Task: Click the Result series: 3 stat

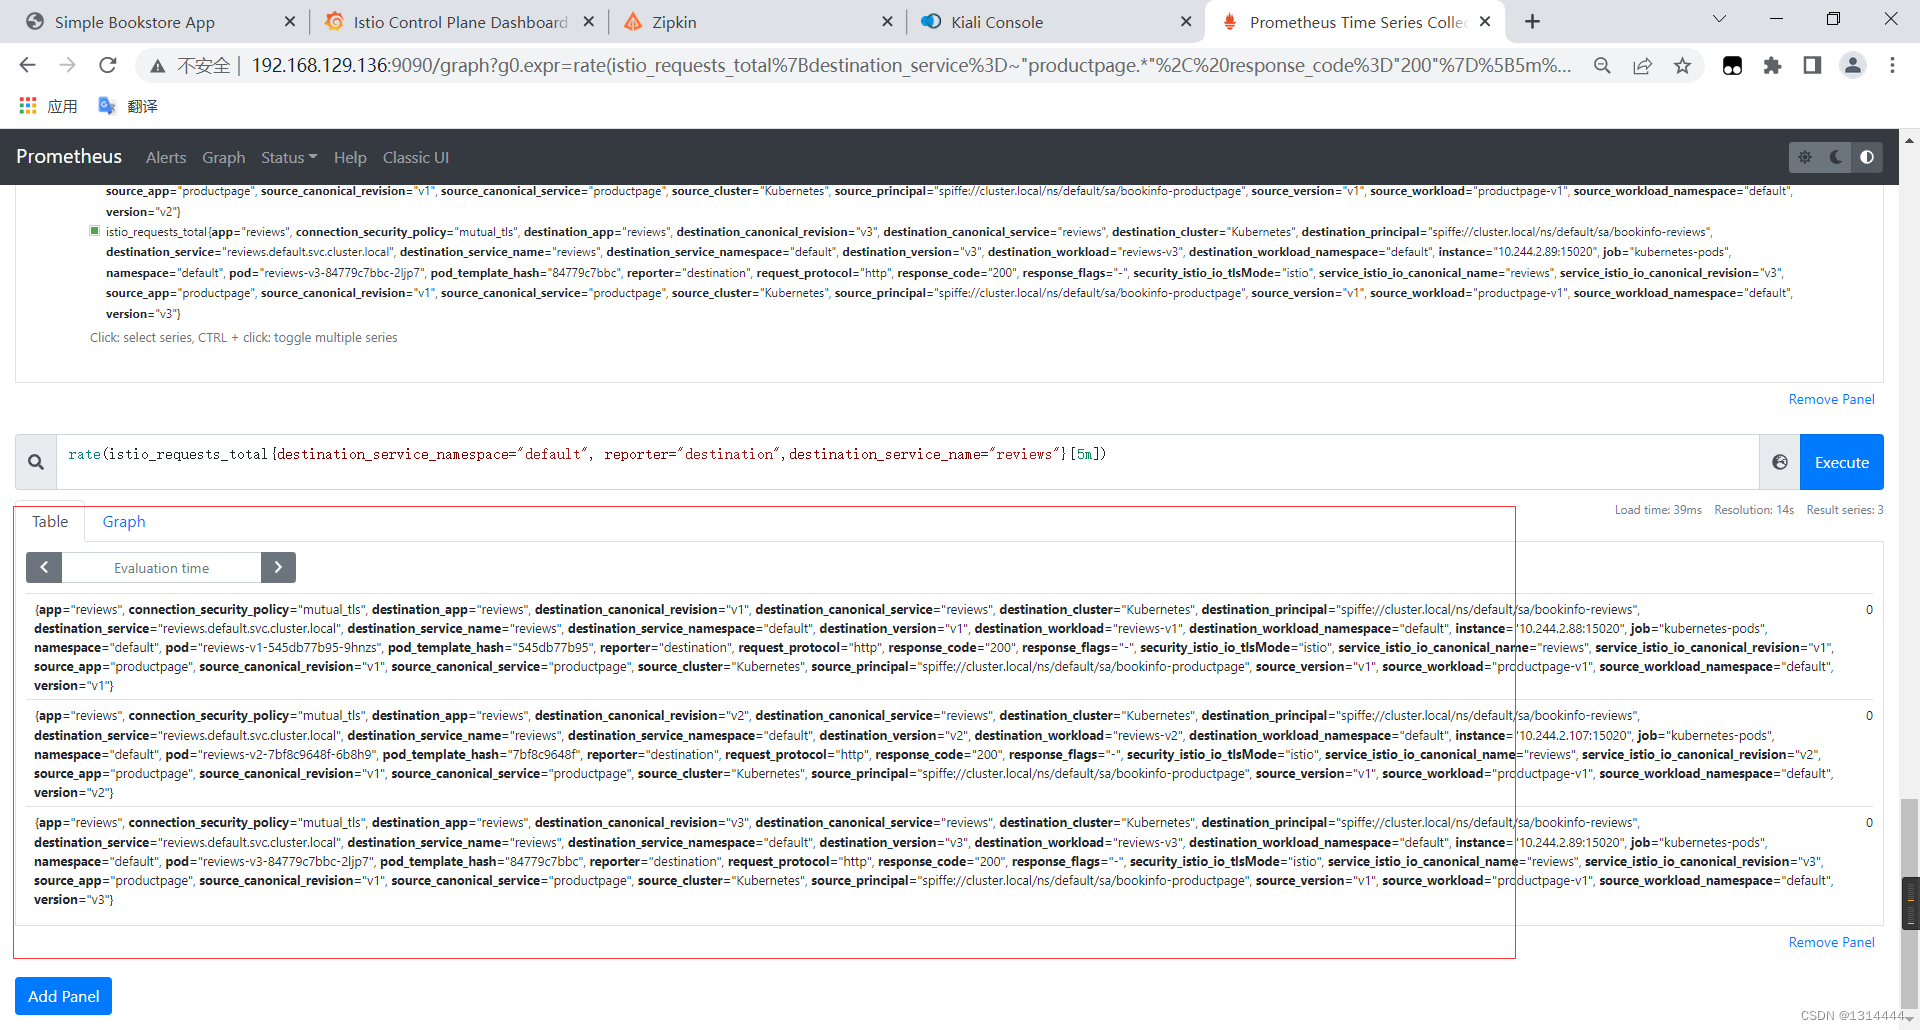Action: click(1844, 510)
